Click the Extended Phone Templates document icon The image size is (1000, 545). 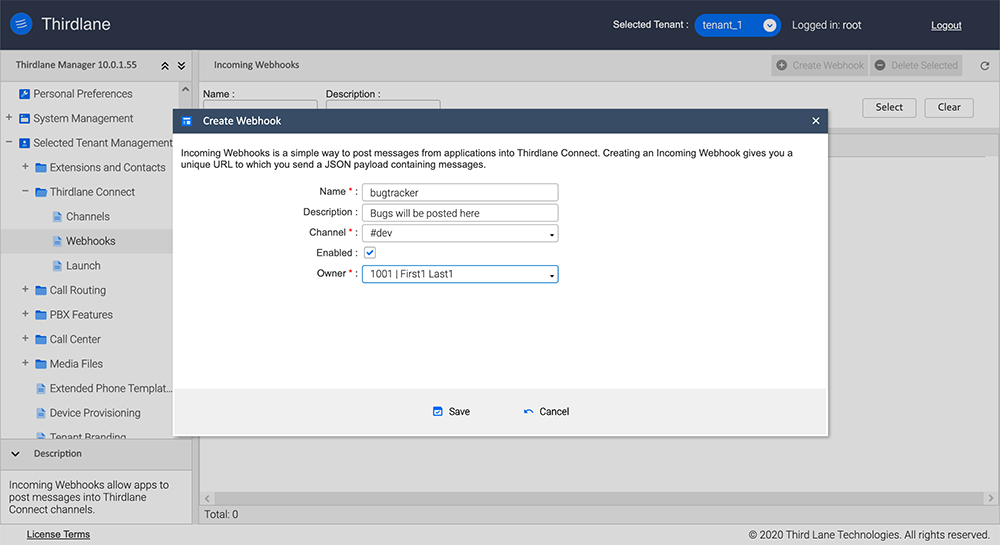pyautogui.click(x=41, y=388)
